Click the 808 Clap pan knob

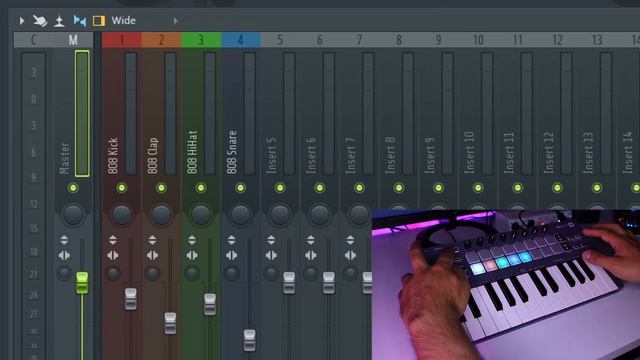pyautogui.click(x=161, y=214)
